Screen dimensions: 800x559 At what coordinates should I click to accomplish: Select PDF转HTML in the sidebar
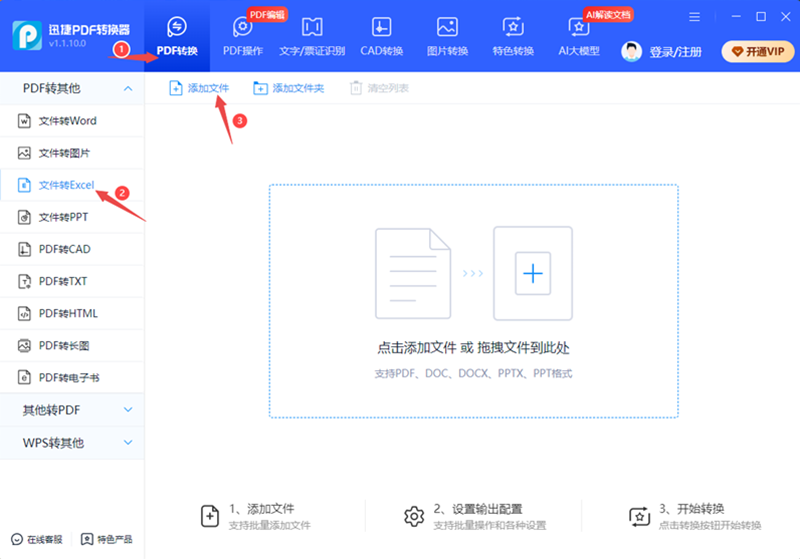(72, 314)
